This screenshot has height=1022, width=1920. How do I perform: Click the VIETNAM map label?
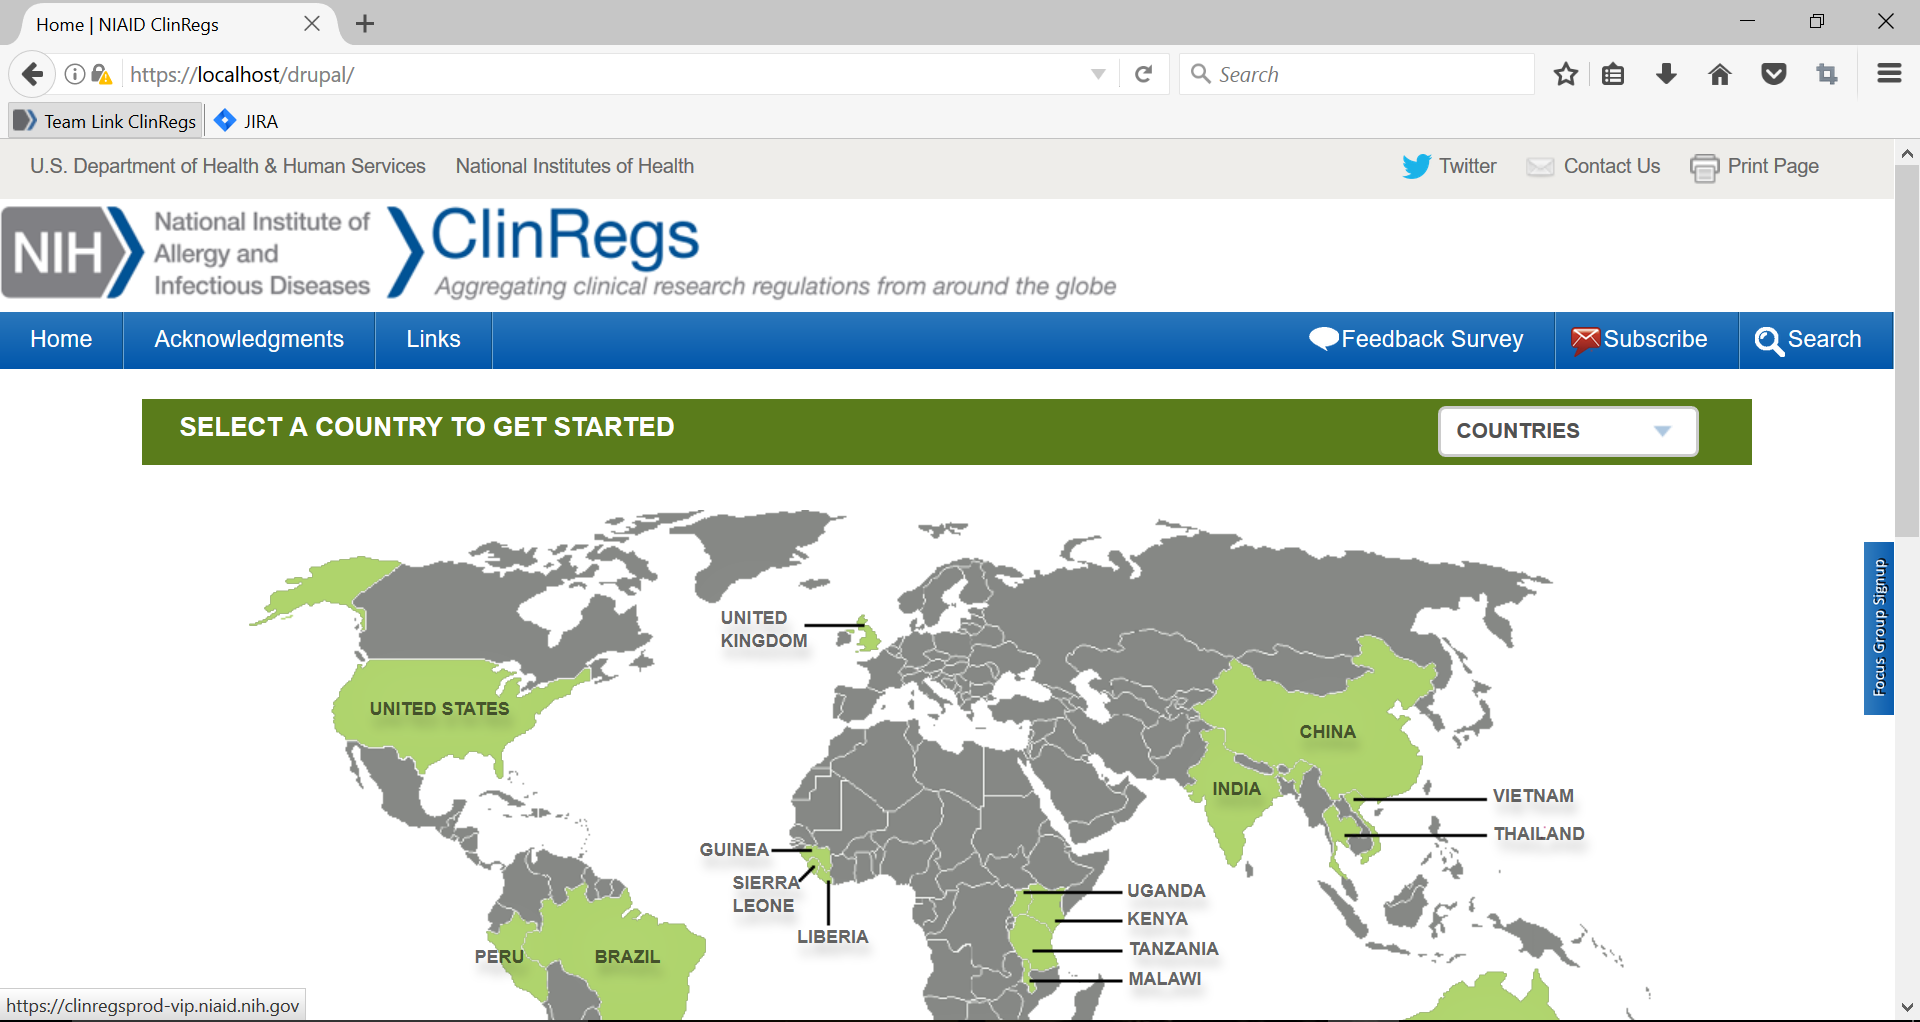1534,796
